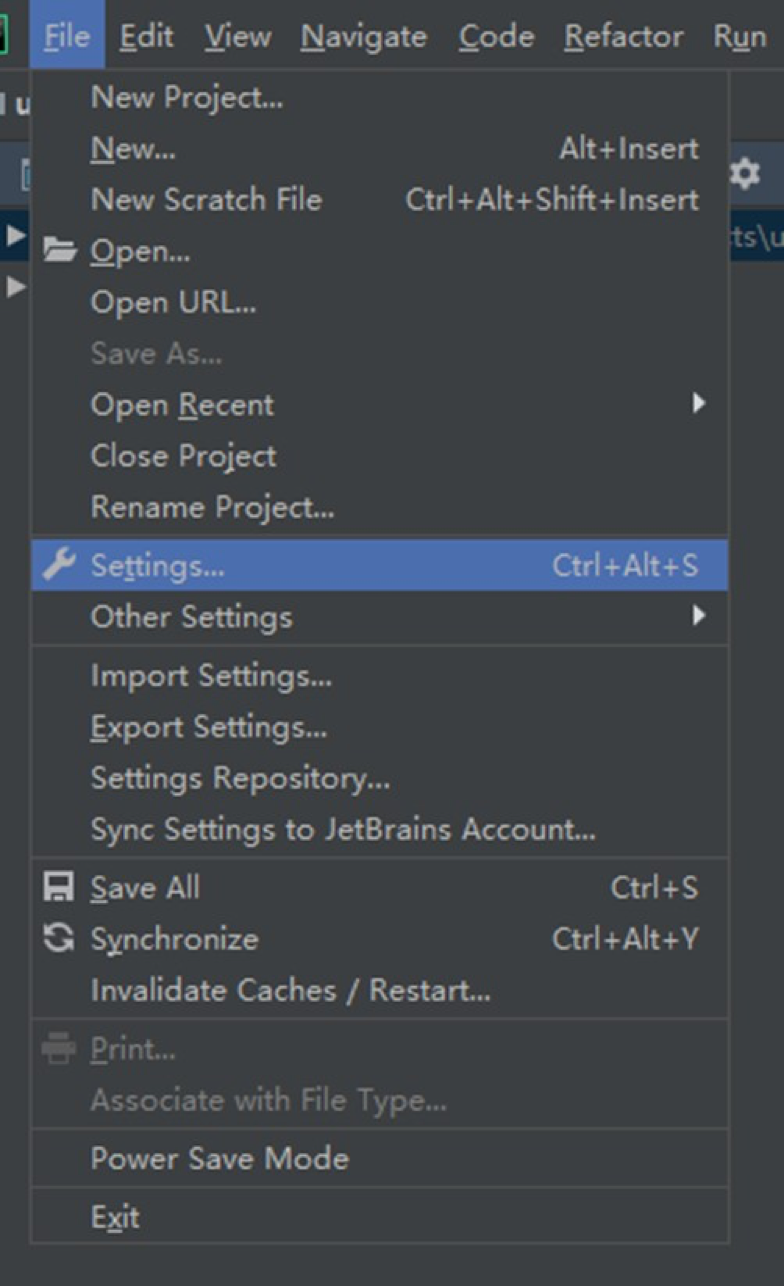This screenshot has width=784, height=1286.
Task: Click the Save All floppy disk icon
Action: tap(59, 887)
